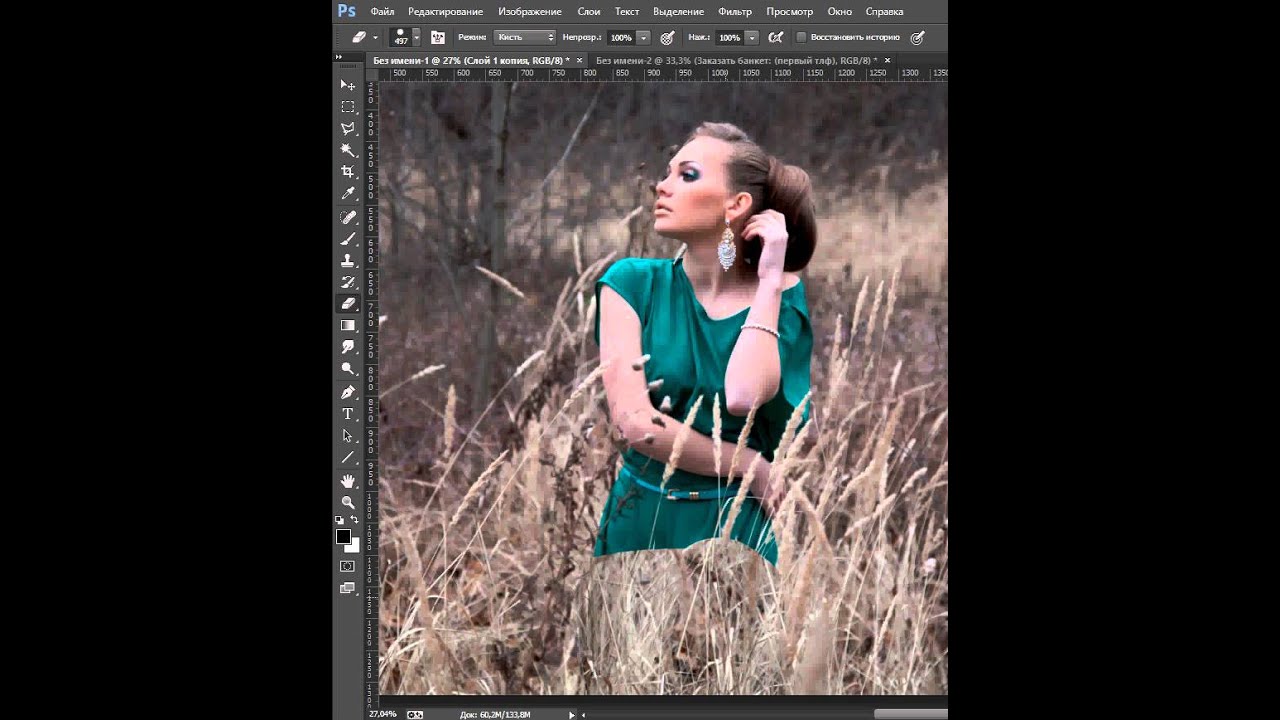Select the Pen tool
This screenshot has height=720, width=1280.
[348, 392]
